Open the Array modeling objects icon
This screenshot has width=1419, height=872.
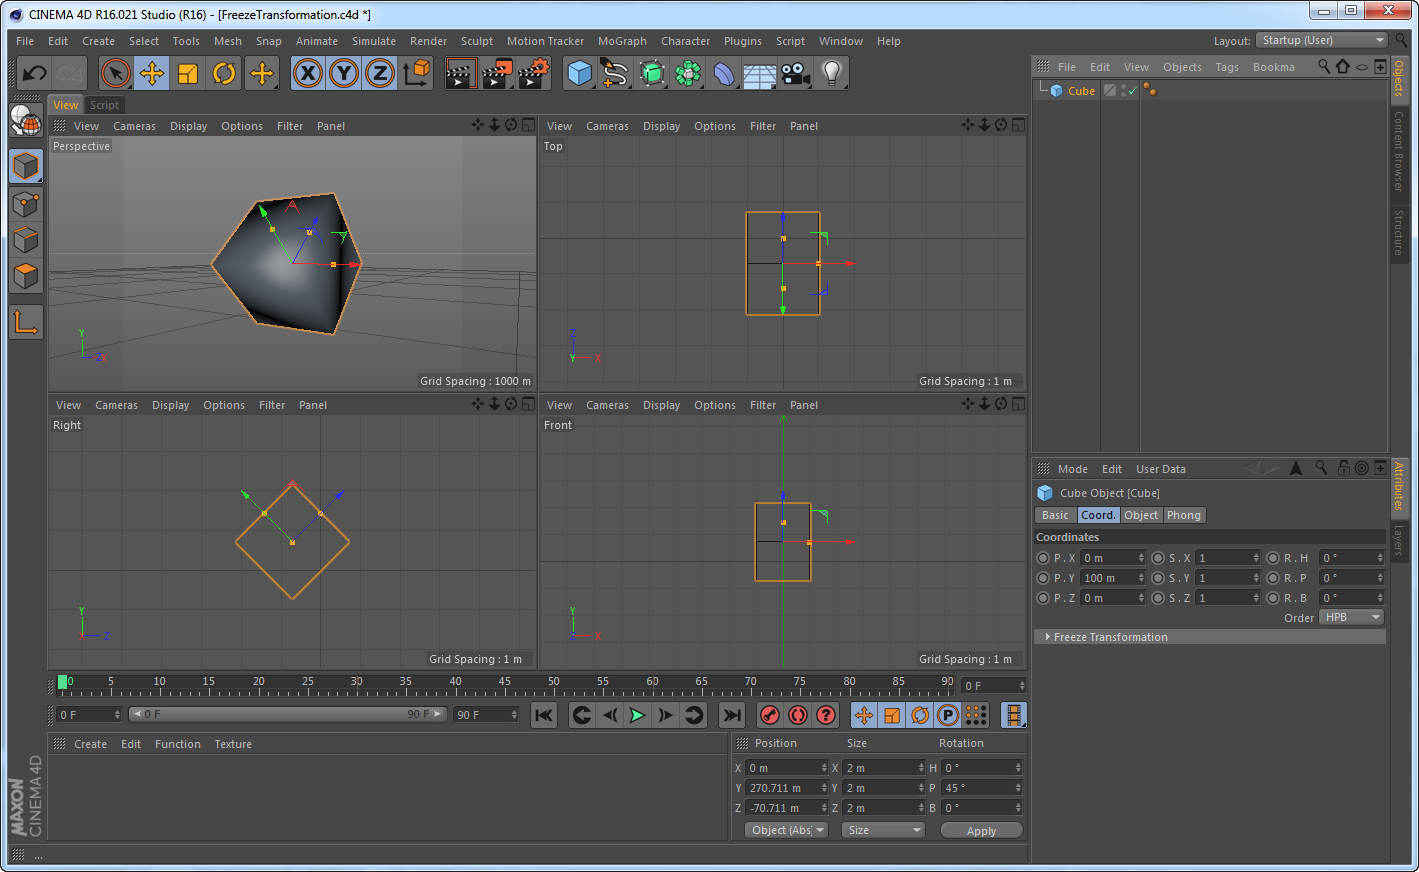point(688,73)
